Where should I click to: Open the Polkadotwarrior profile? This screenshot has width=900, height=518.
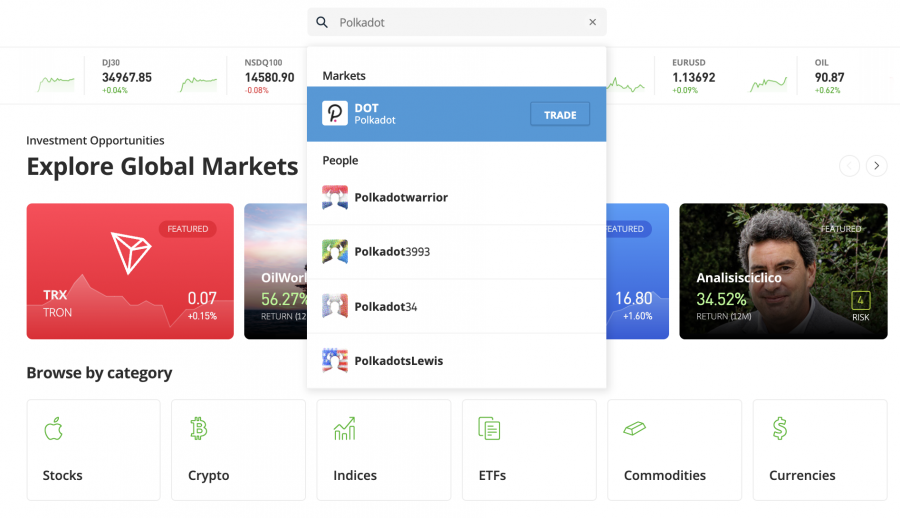click(456, 197)
